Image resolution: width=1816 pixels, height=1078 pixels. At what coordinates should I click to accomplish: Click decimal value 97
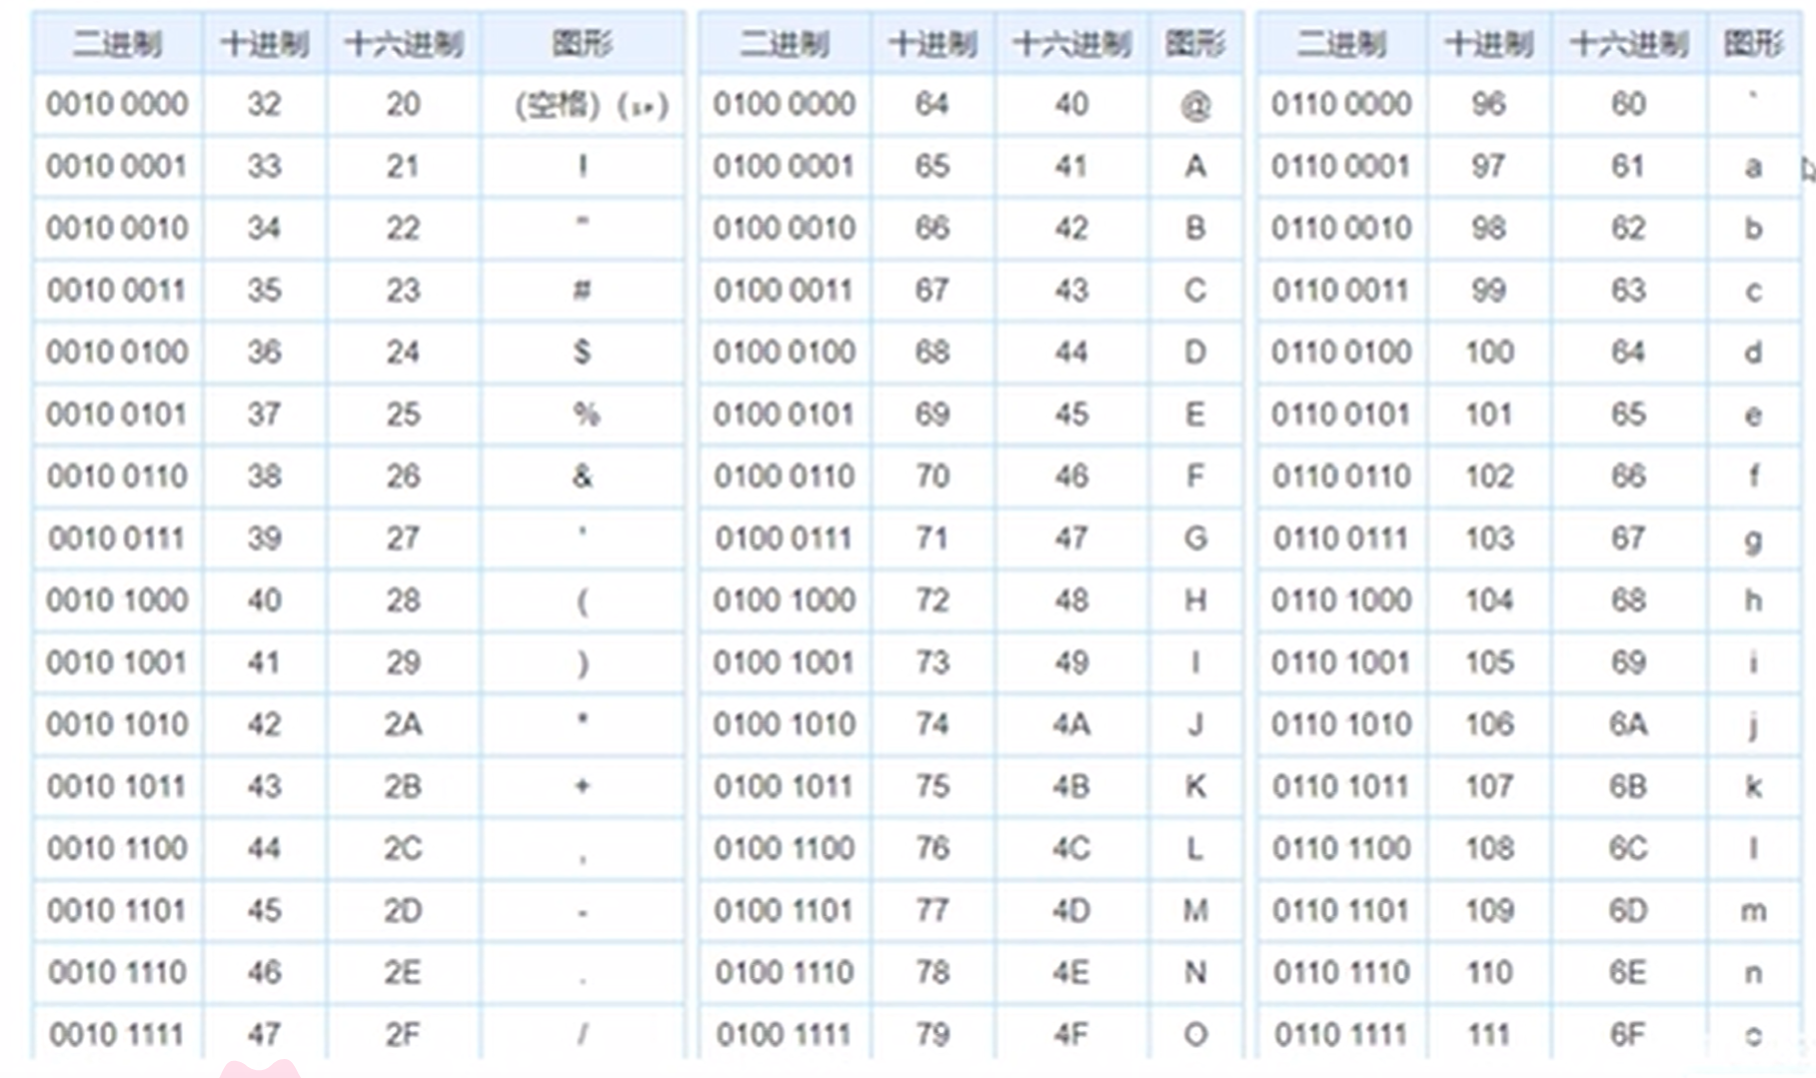click(1488, 166)
